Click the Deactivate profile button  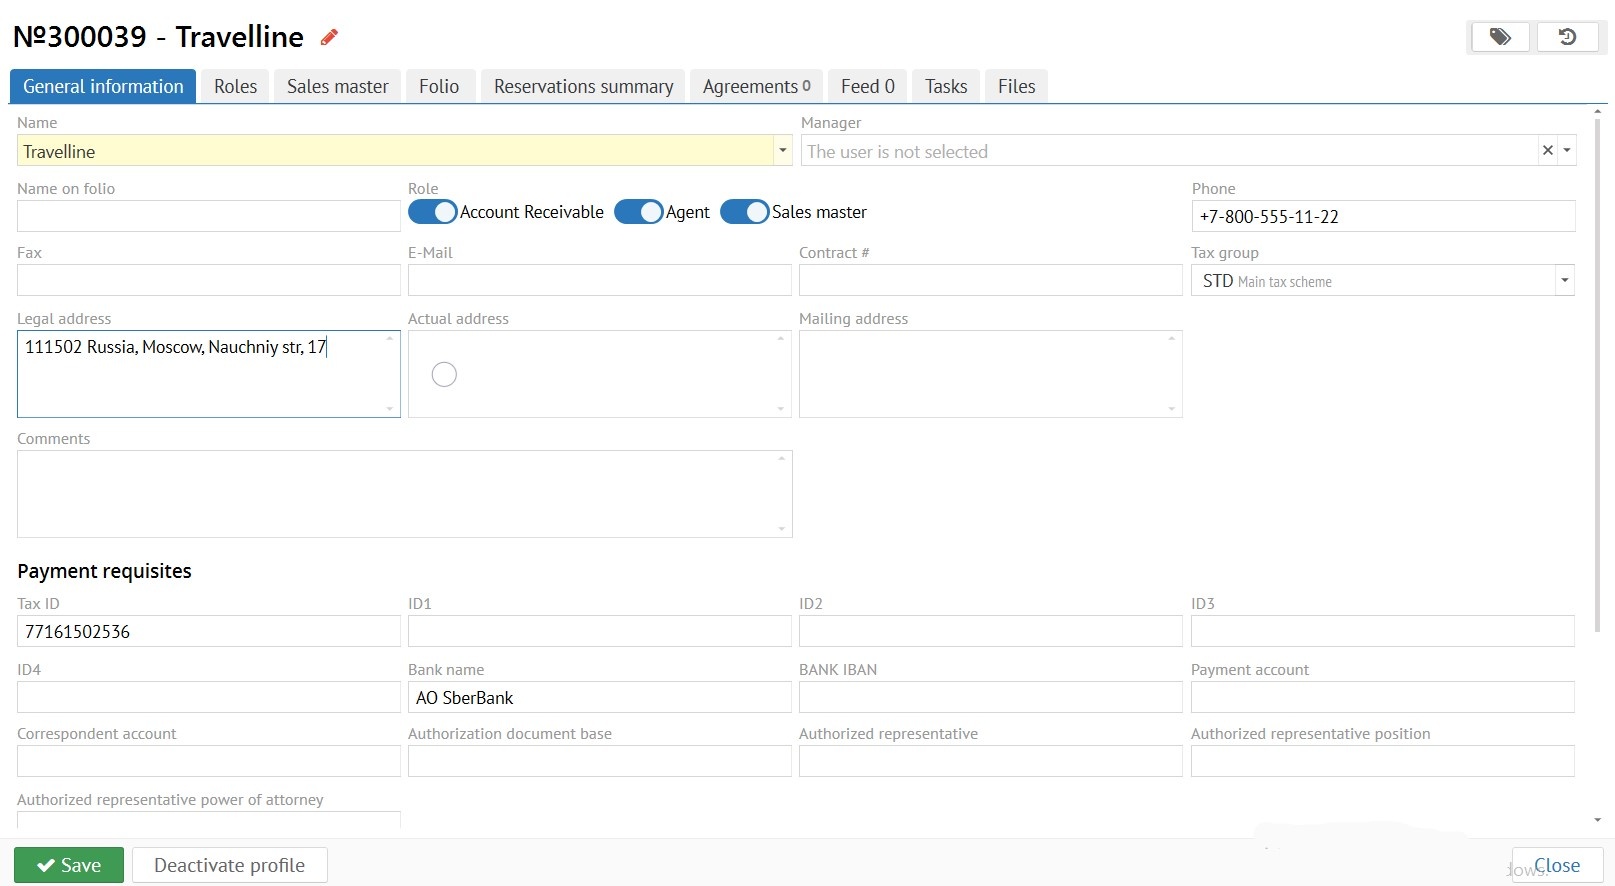pos(229,865)
